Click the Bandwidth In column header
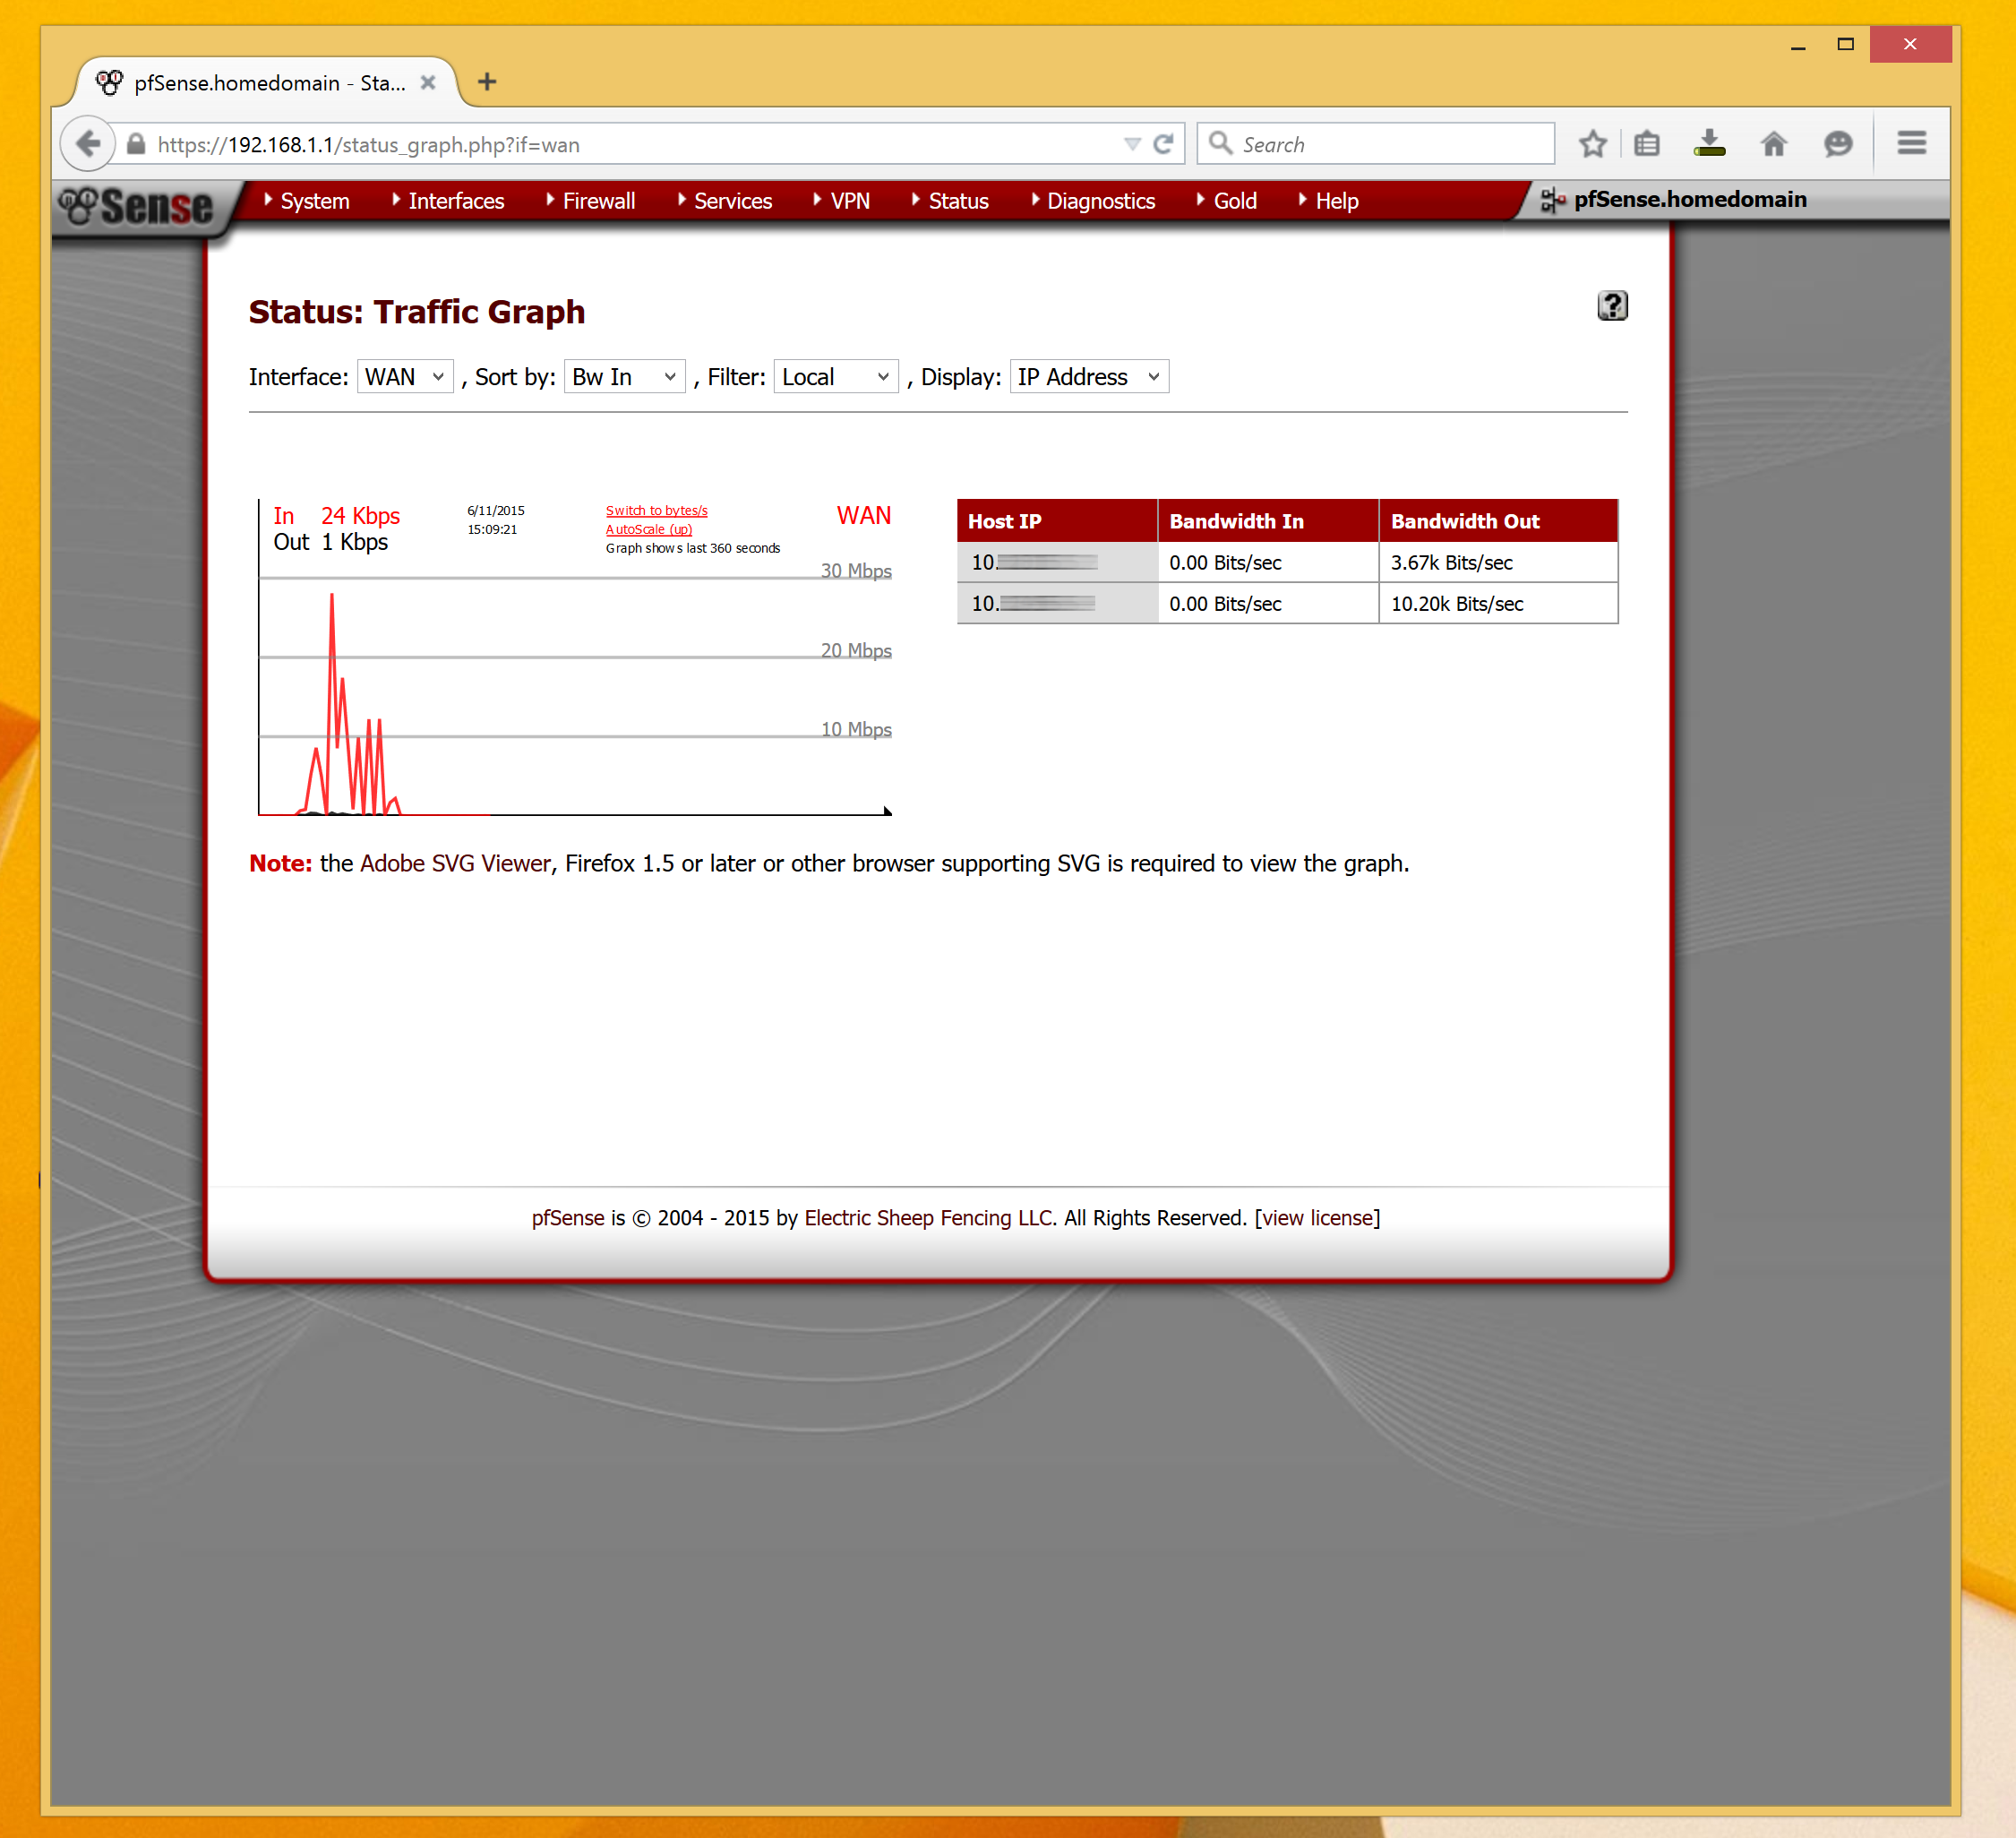The height and width of the screenshot is (1838, 2016). [x=1268, y=521]
